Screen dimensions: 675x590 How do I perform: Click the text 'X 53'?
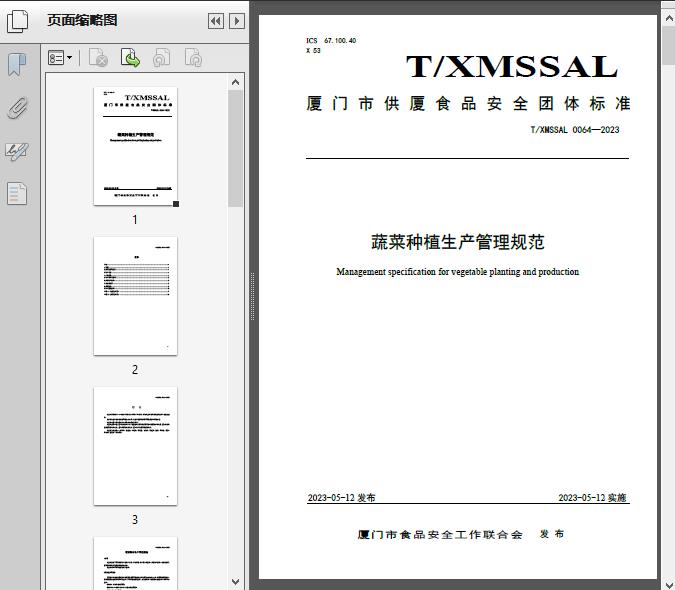pos(313,50)
